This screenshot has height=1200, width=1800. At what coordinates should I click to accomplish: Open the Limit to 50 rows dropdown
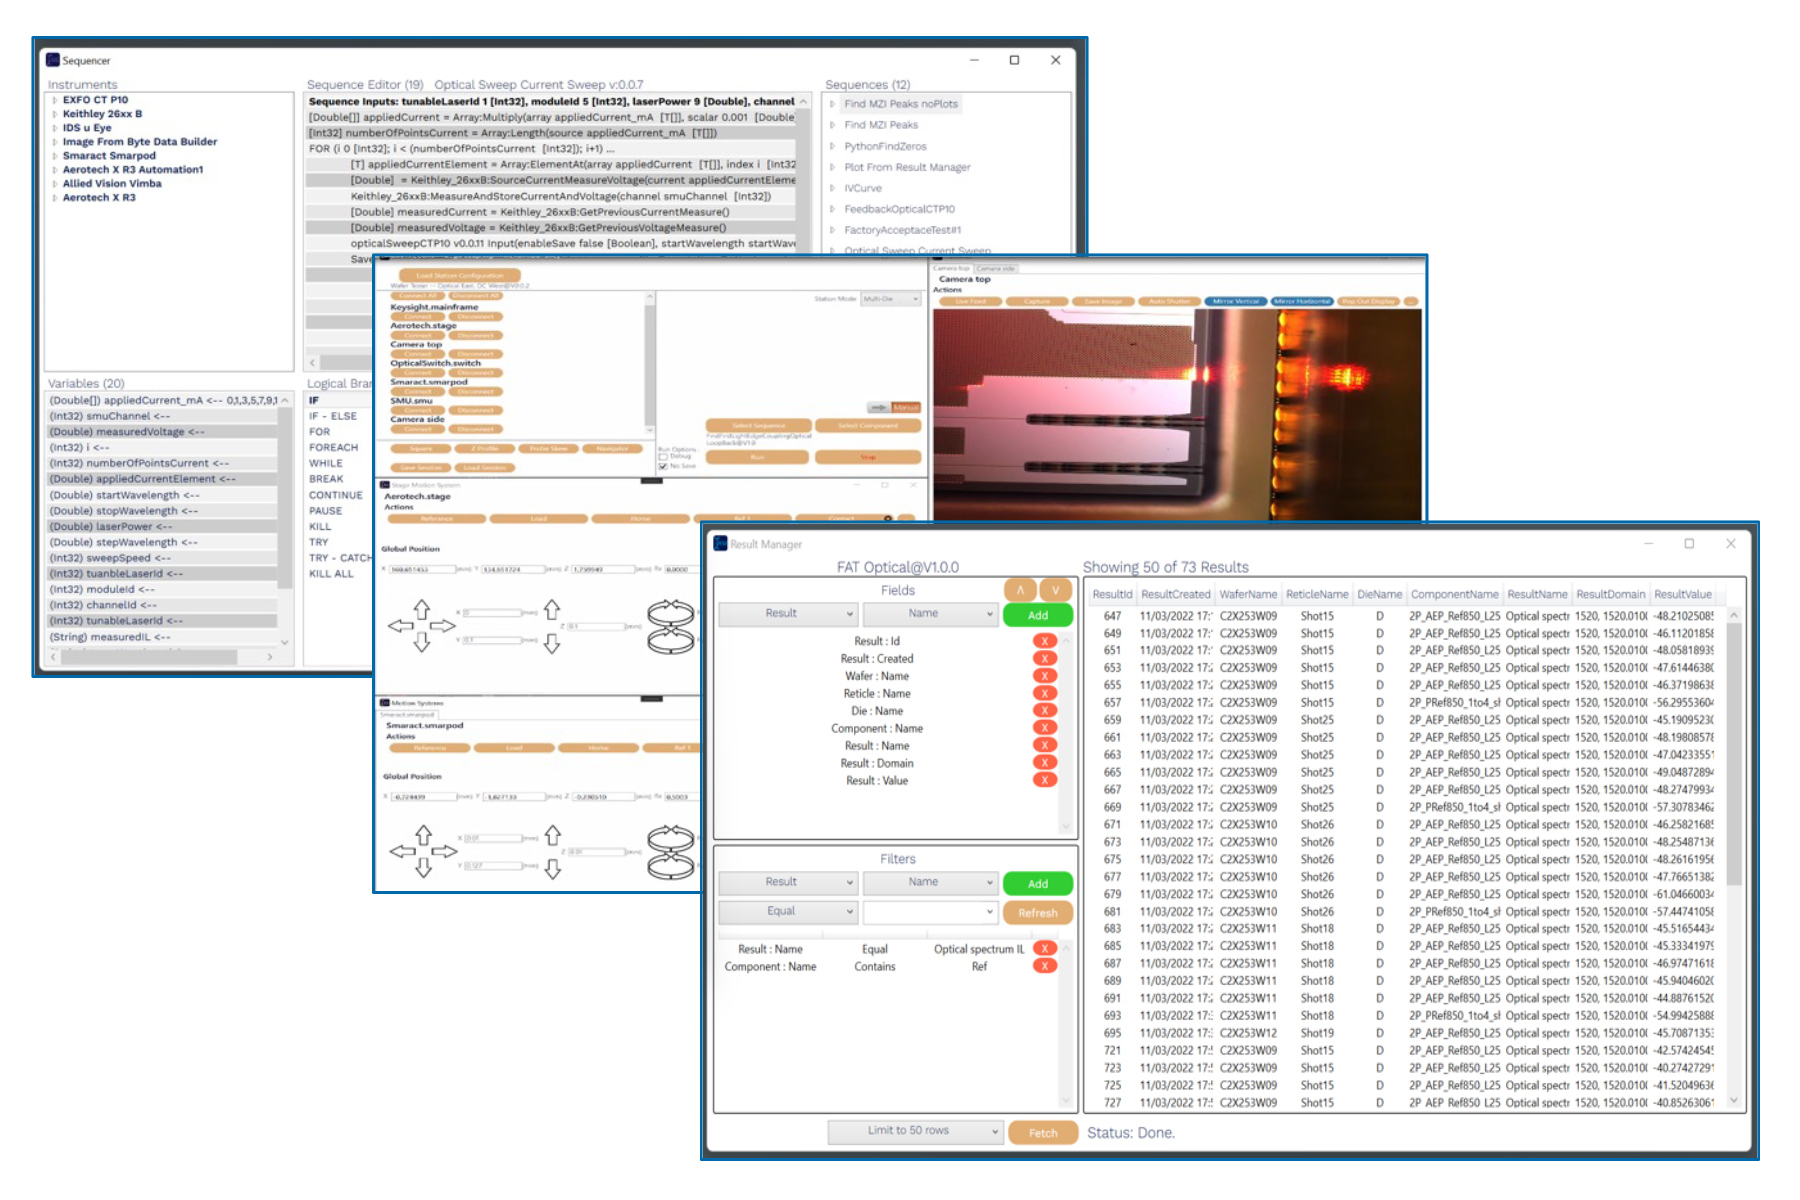point(914,1131)
